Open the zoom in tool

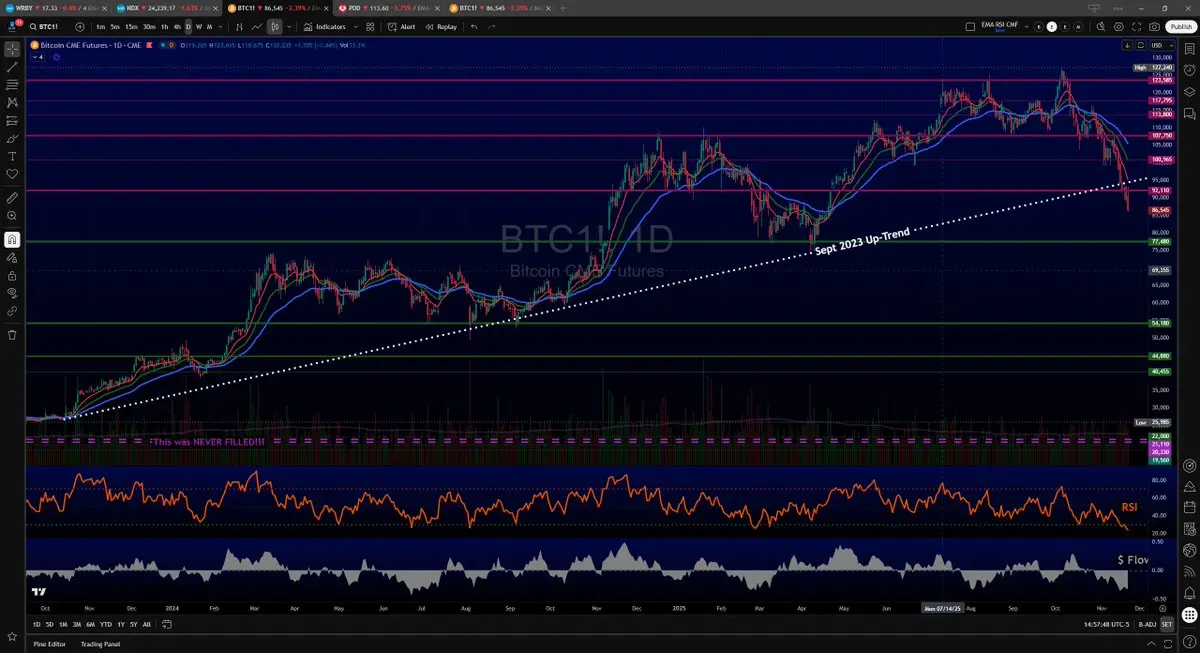12,215
